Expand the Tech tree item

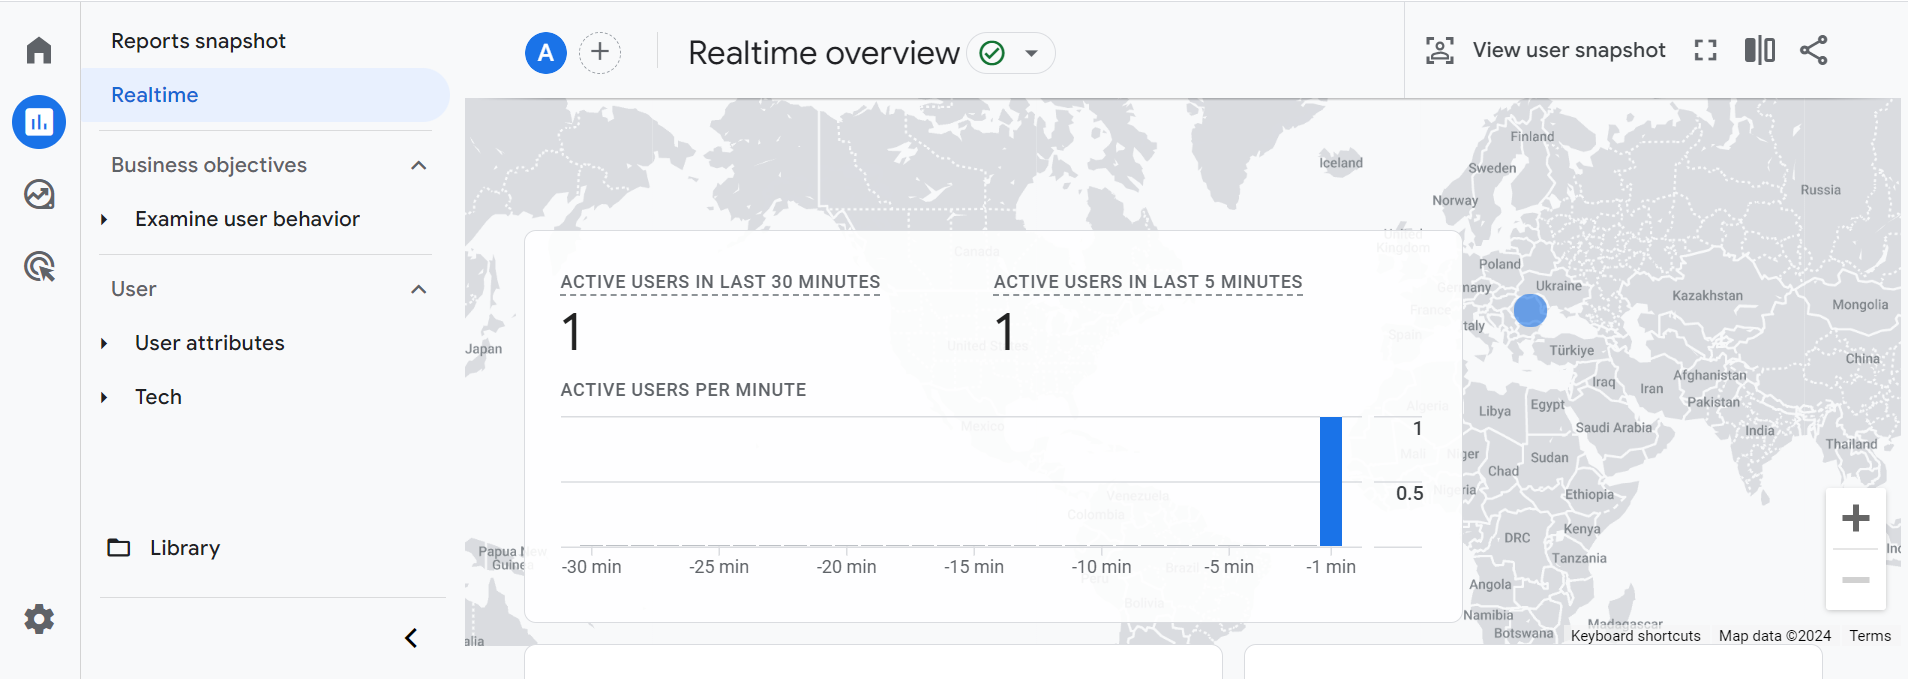pos(104,397)
